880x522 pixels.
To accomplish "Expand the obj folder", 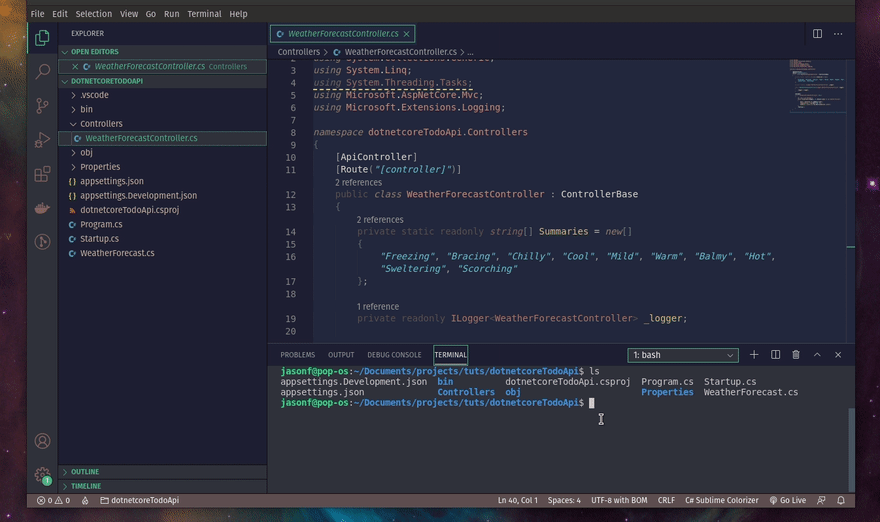I will (163, 153).
